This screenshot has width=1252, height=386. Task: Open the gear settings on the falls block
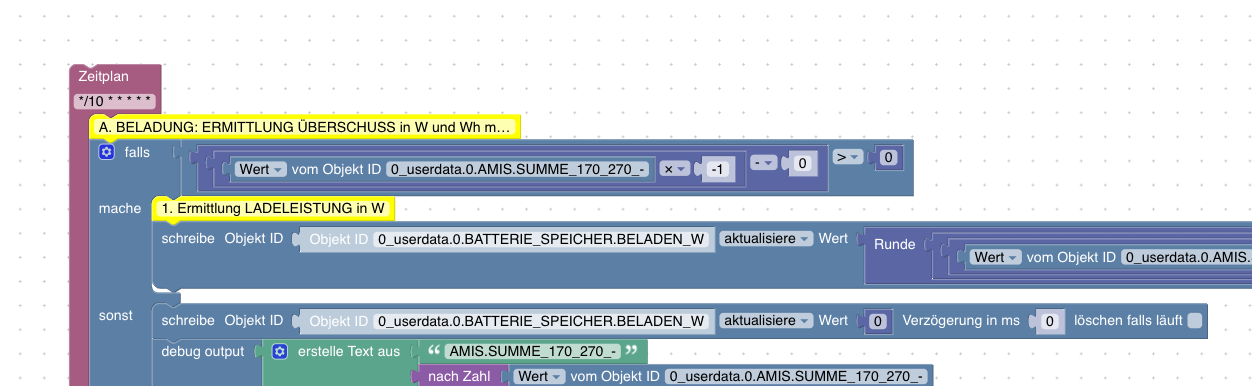pos(107,153)
